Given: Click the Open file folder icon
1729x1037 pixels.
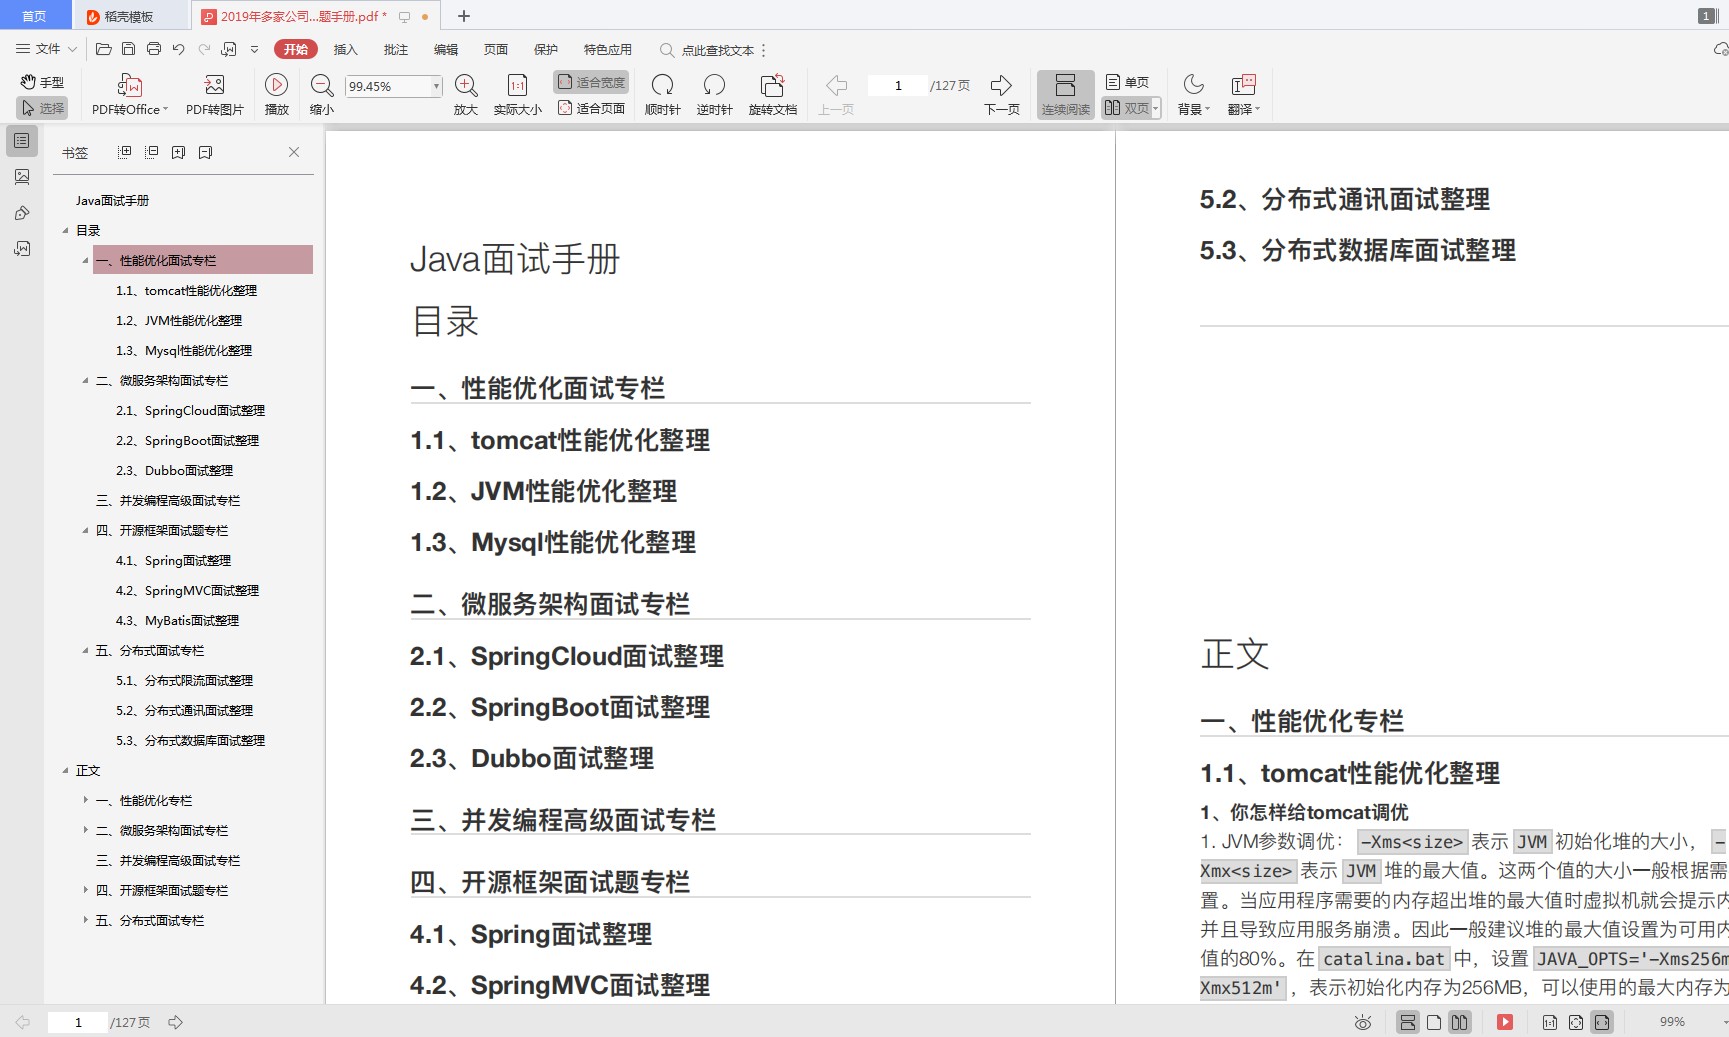Looking at the screenshot, I should pos(103,49).
